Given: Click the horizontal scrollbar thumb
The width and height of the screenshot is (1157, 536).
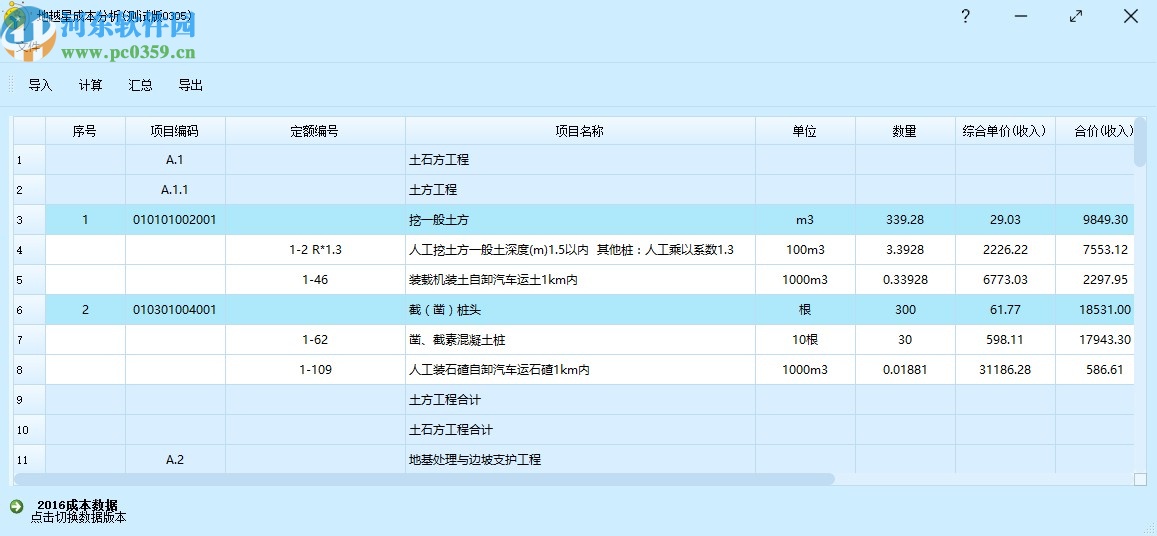Looking at the screenshot, I should [424, 479].
